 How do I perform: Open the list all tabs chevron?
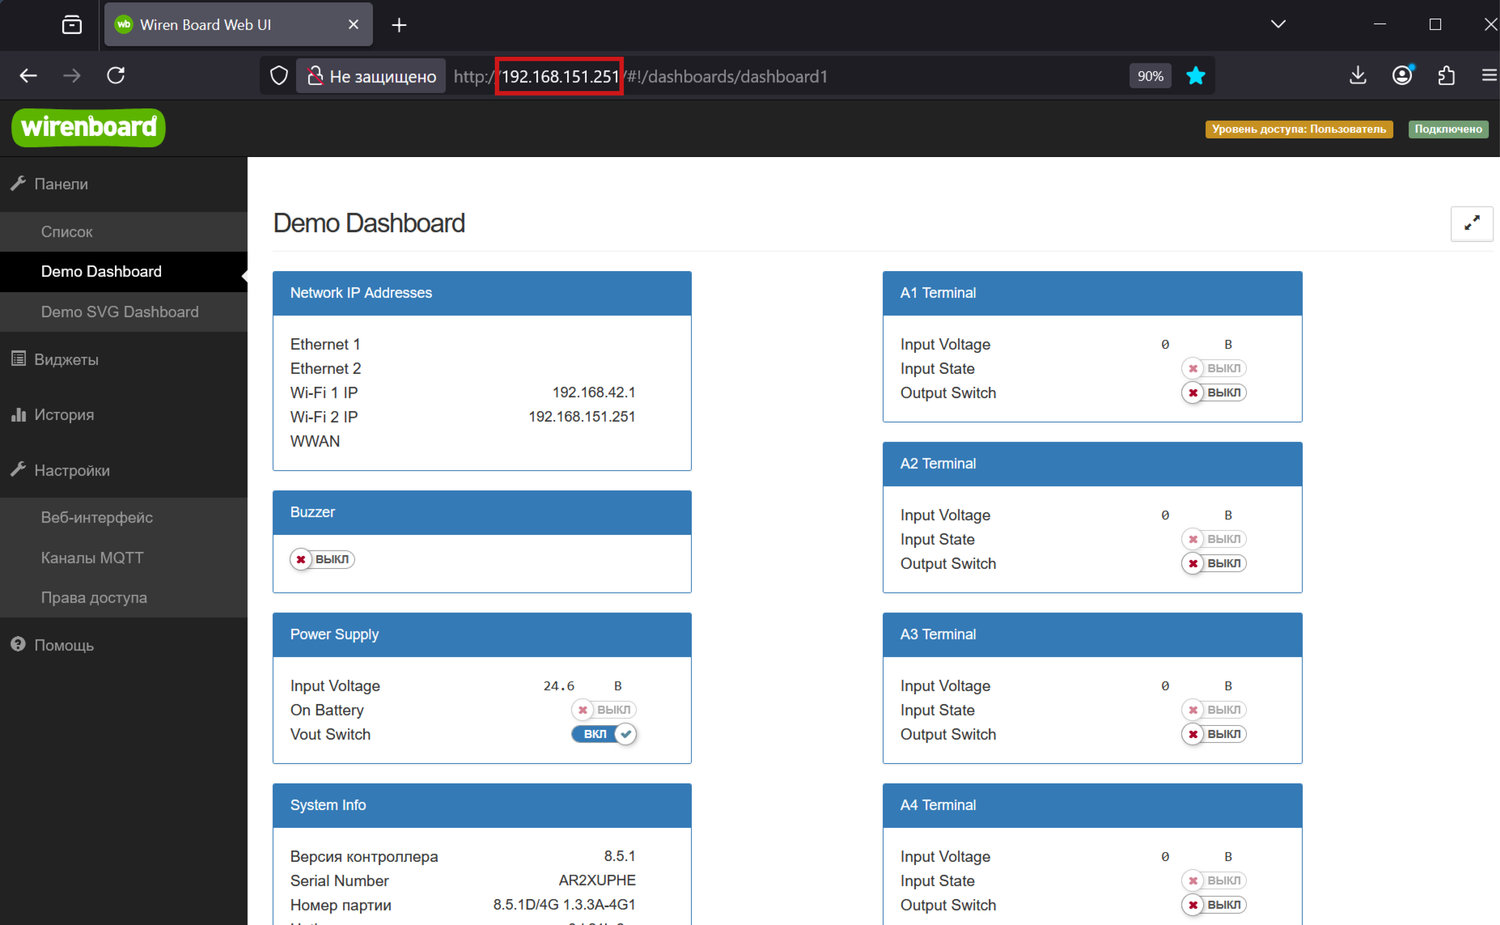coord(1278,25)
